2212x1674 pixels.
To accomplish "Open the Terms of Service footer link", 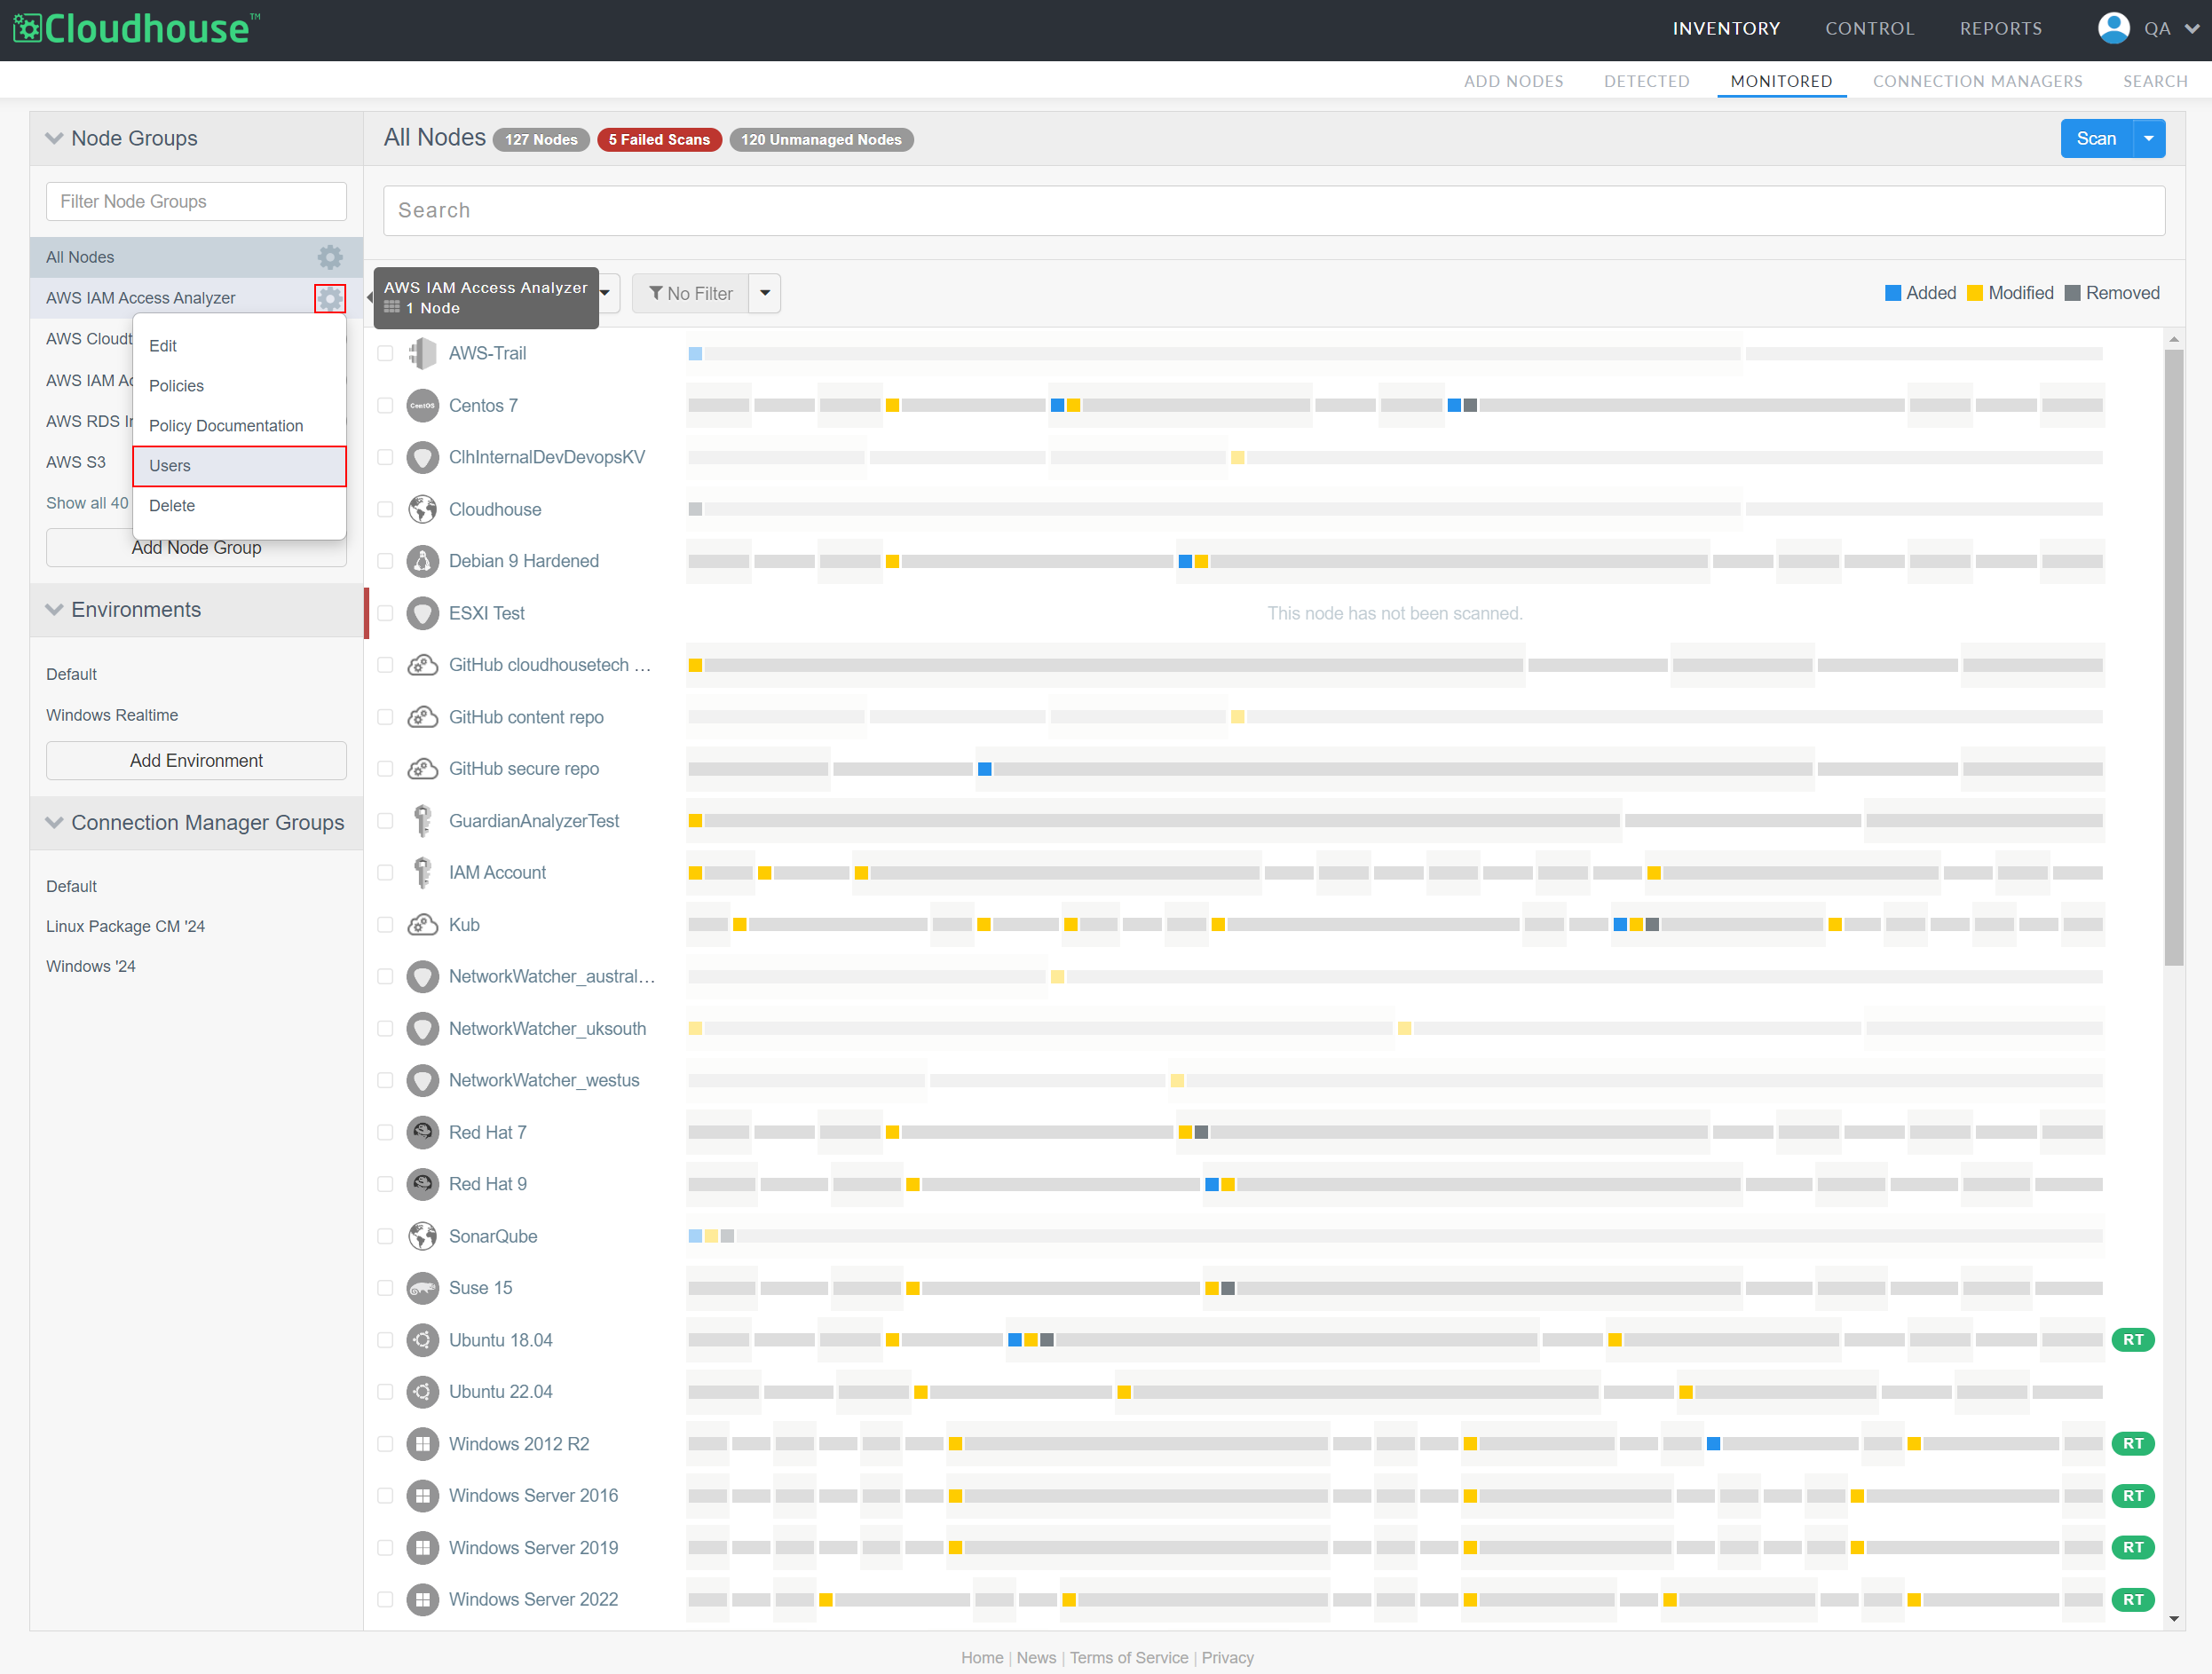I will pyautogui.click(x=1129, y=1657).
